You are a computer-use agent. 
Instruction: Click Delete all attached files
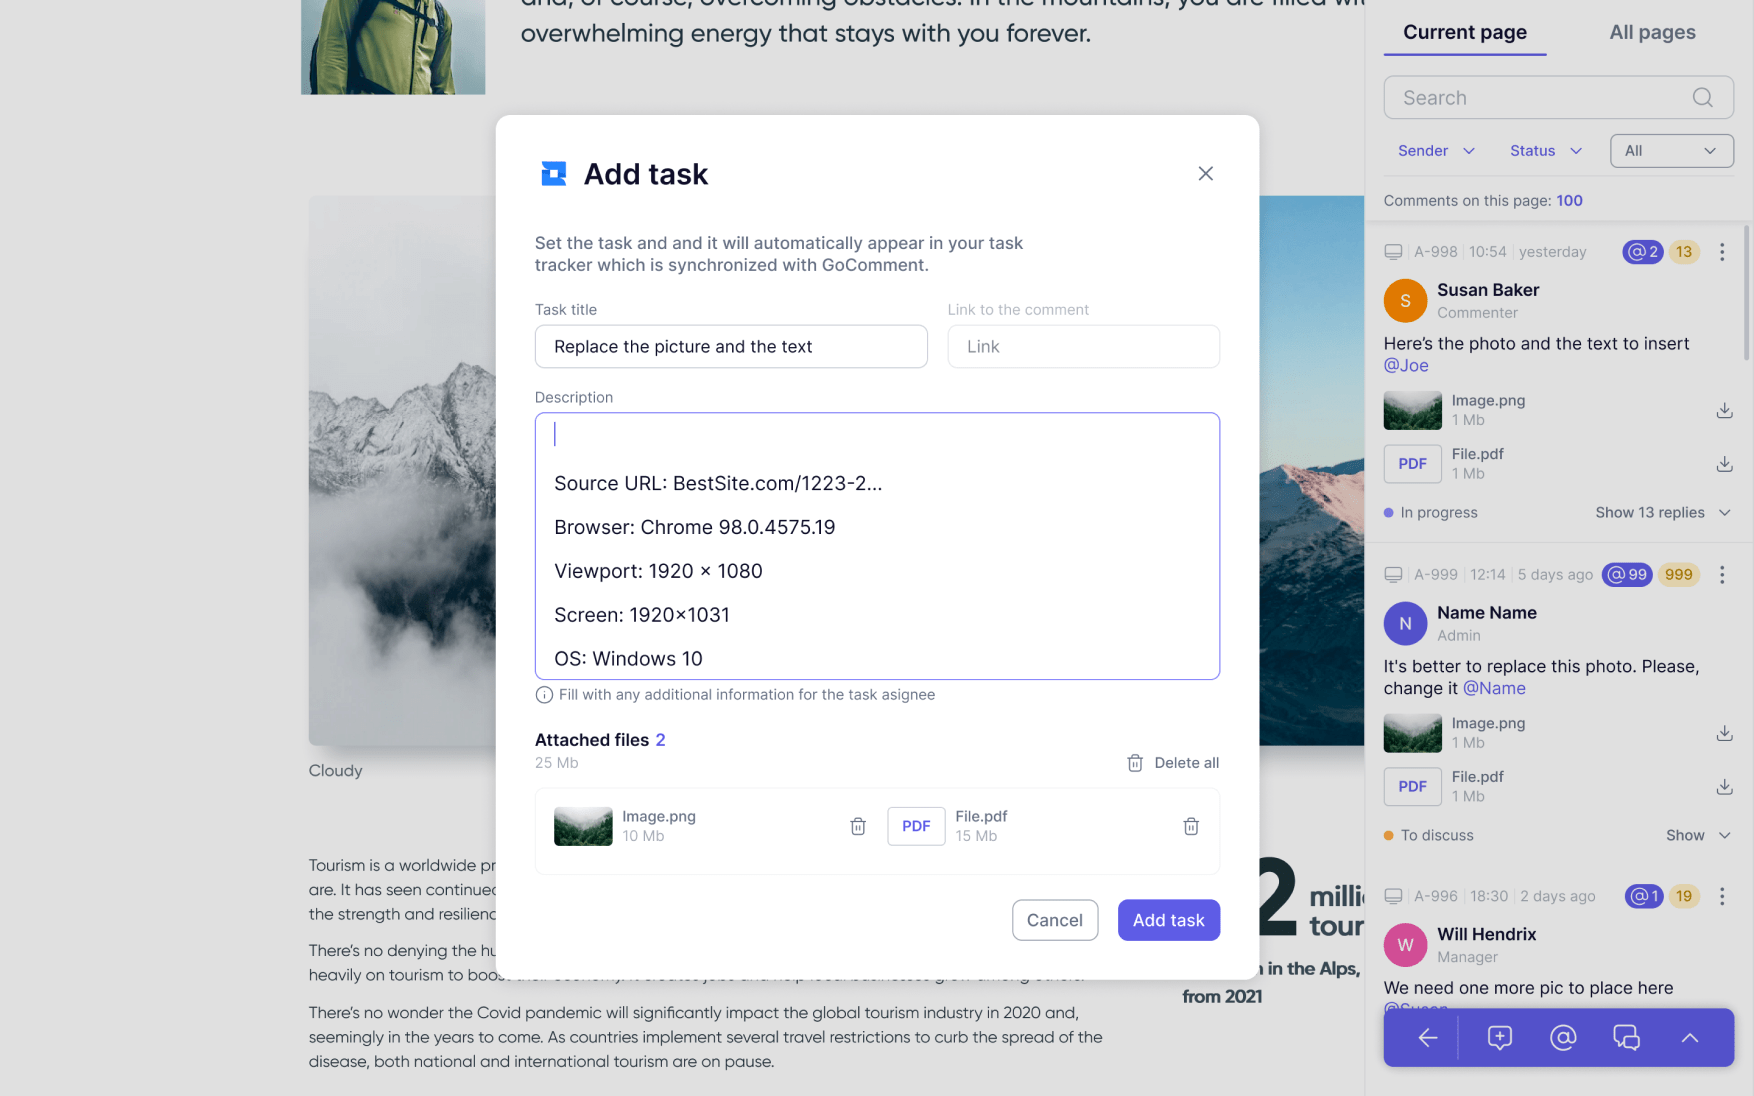1173,763
